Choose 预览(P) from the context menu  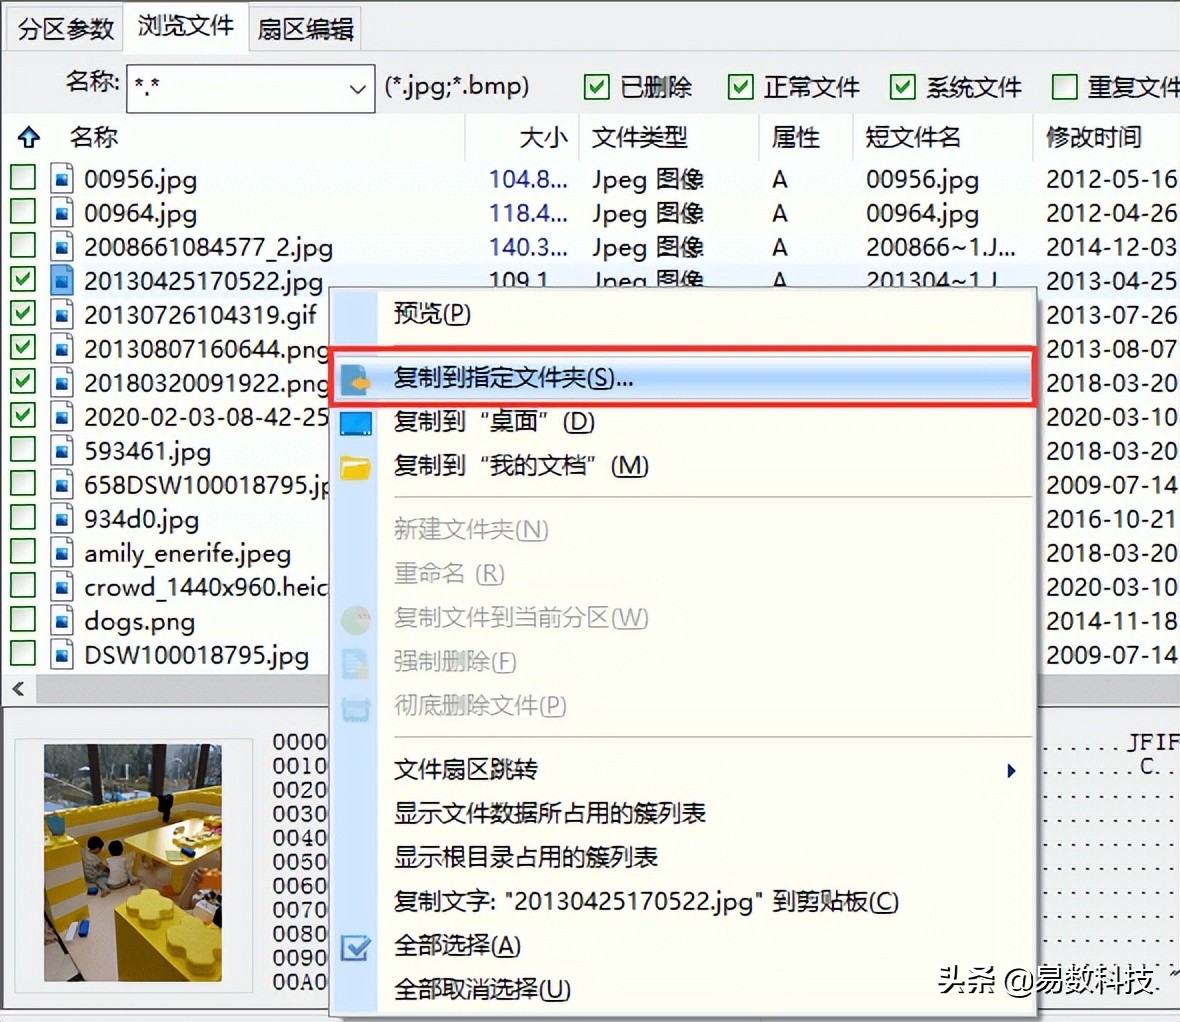432,313
